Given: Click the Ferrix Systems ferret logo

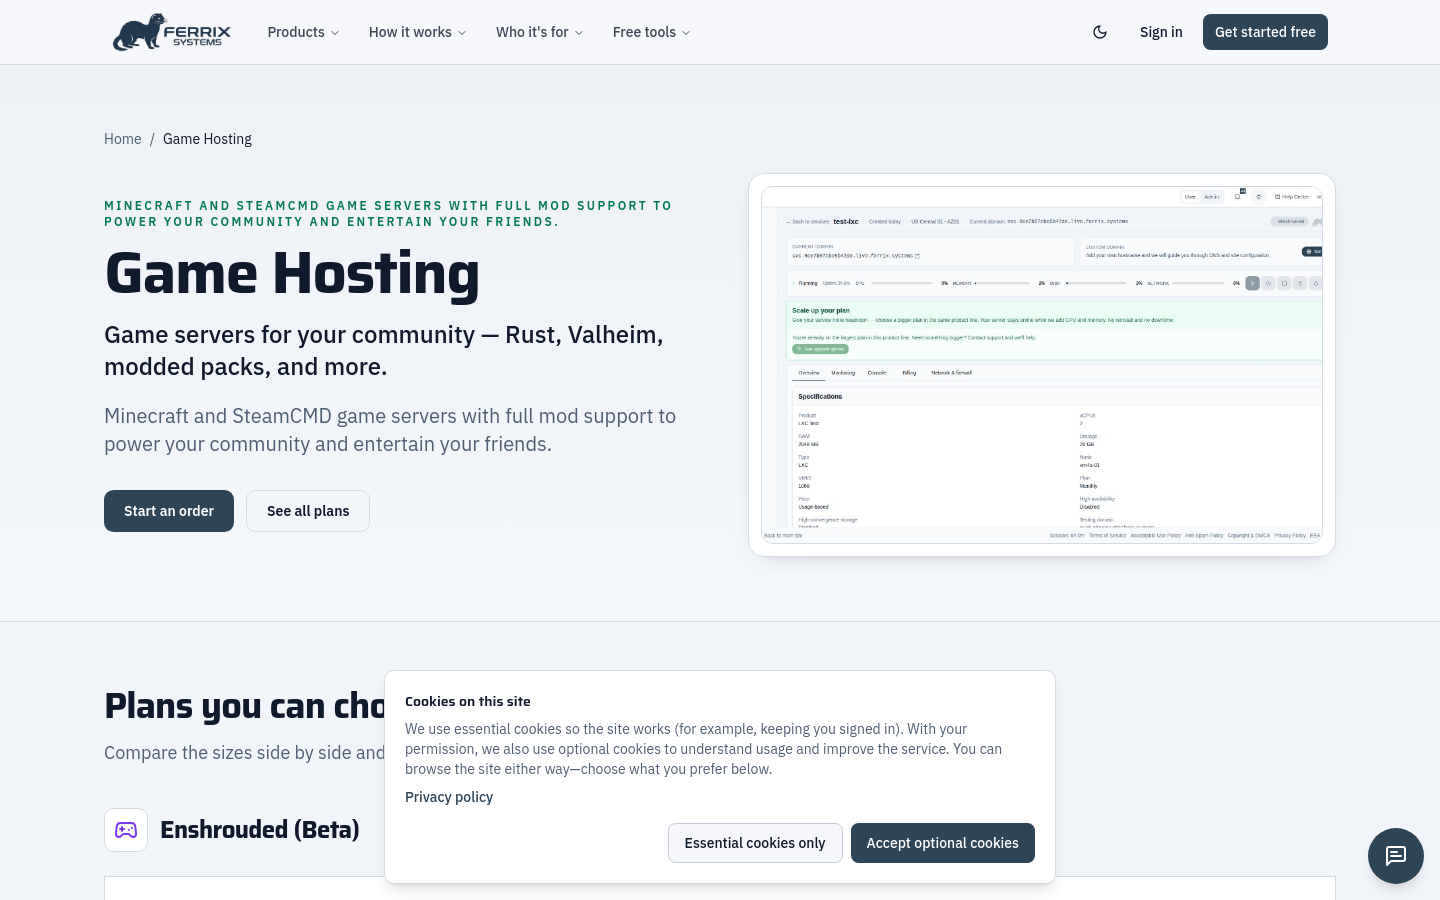Looking at the screenshot, I should click(171, 32).
